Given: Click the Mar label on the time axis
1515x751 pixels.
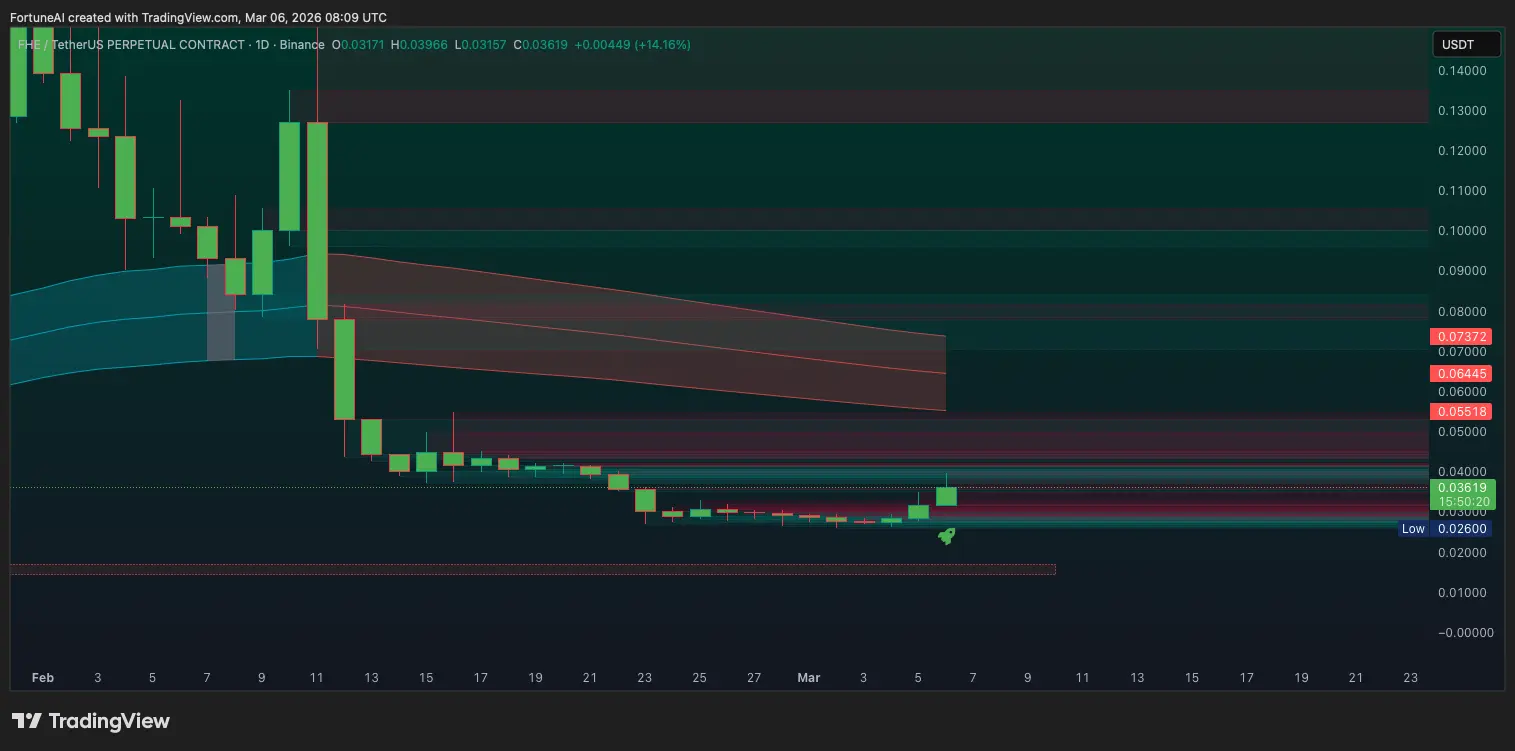Looking at the screenshot, I should (x=809, y=677).
